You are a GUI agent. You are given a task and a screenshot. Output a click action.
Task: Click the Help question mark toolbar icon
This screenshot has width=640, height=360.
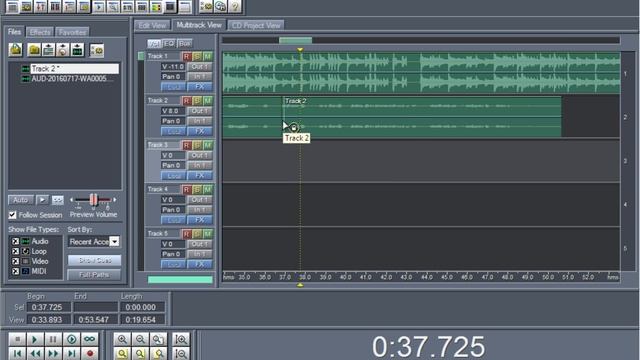(235, 6)
